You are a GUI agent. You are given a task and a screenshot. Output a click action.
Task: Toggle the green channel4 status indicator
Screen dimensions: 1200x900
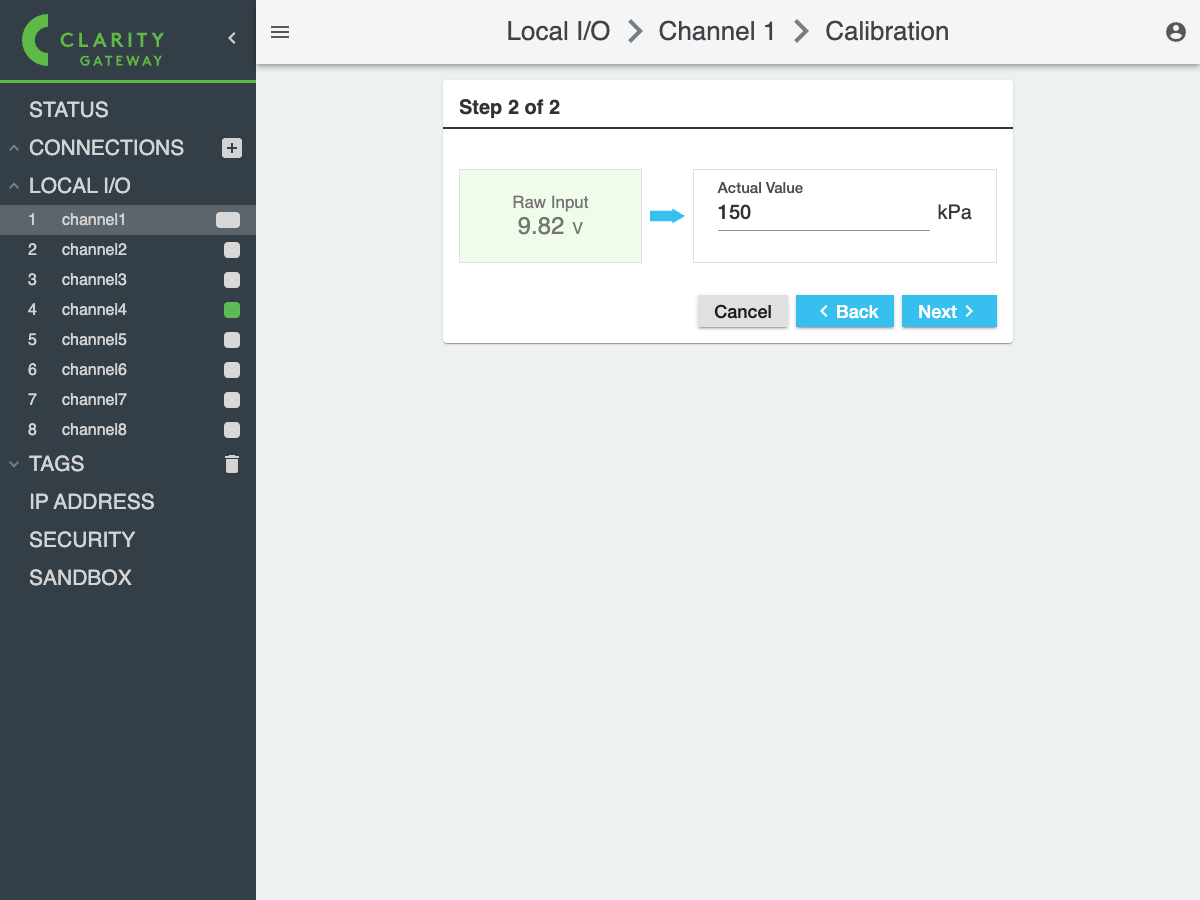point(232,310)
